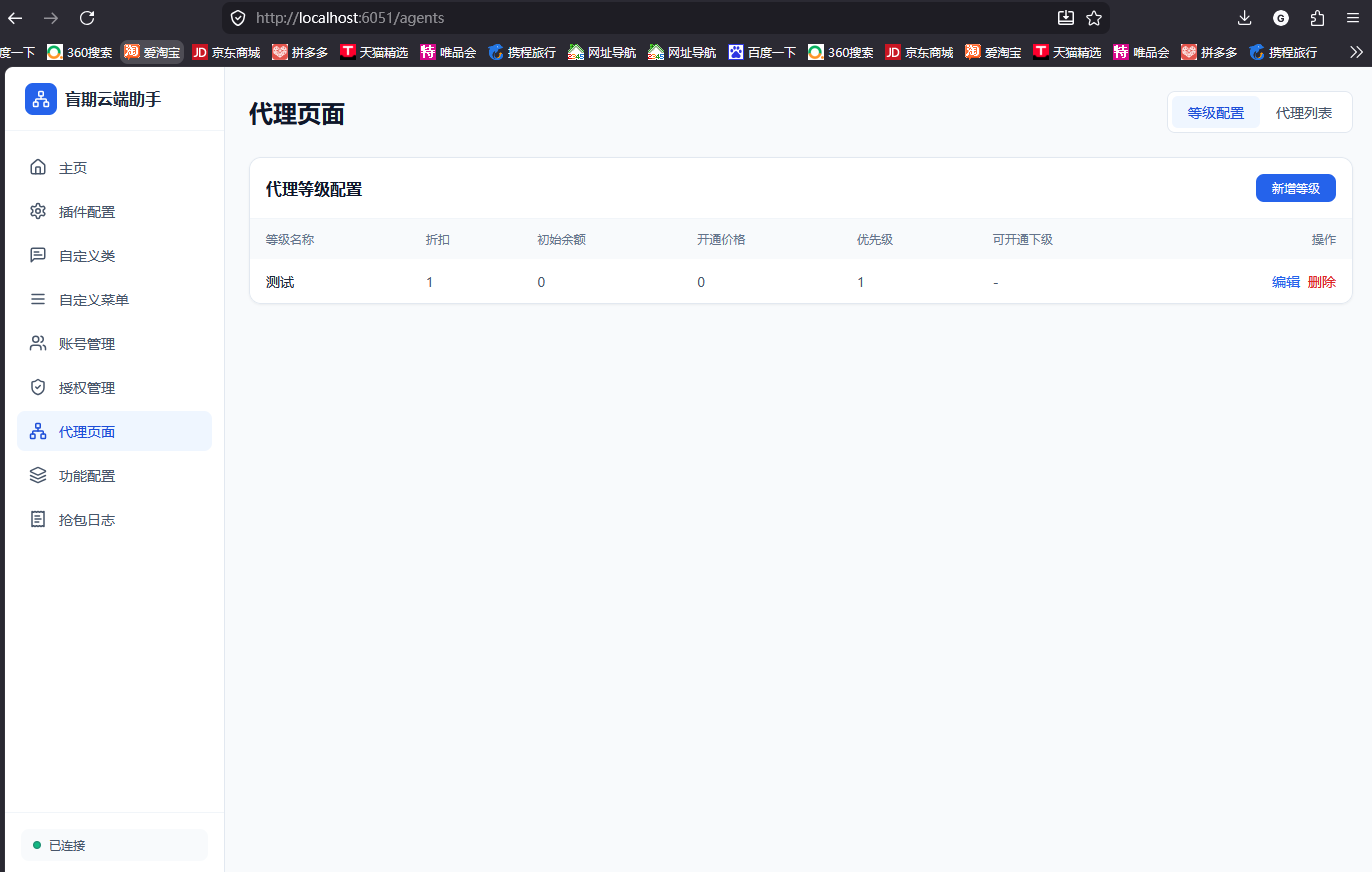1372x872 pixels.
Task: Click the 代理页面 page heading
Action: point(297,114)
